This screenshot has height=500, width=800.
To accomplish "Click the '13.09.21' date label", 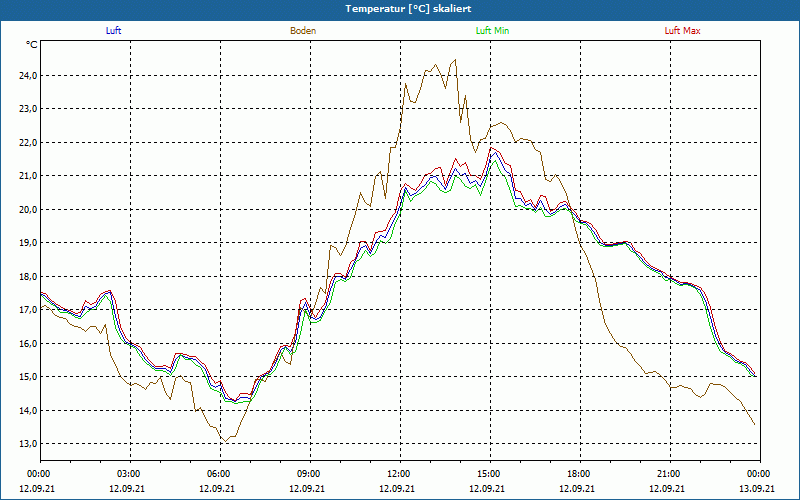I will point(758,488).
